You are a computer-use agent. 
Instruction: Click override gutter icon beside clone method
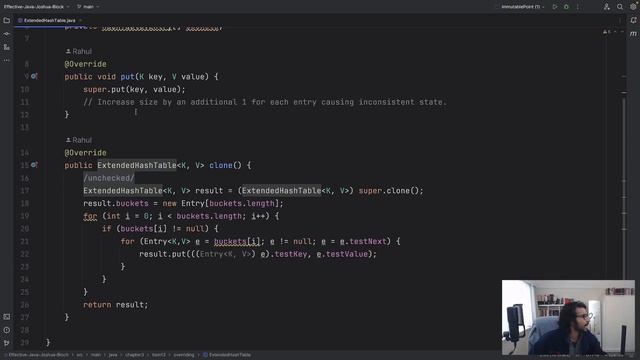pyautogui.click(x=34, y=165)
